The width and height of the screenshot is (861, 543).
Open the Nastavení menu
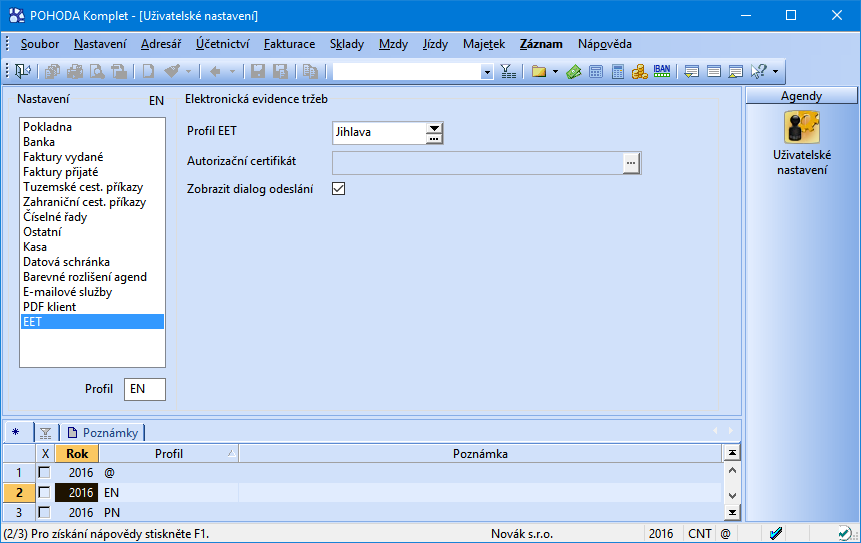coord(100,44)
